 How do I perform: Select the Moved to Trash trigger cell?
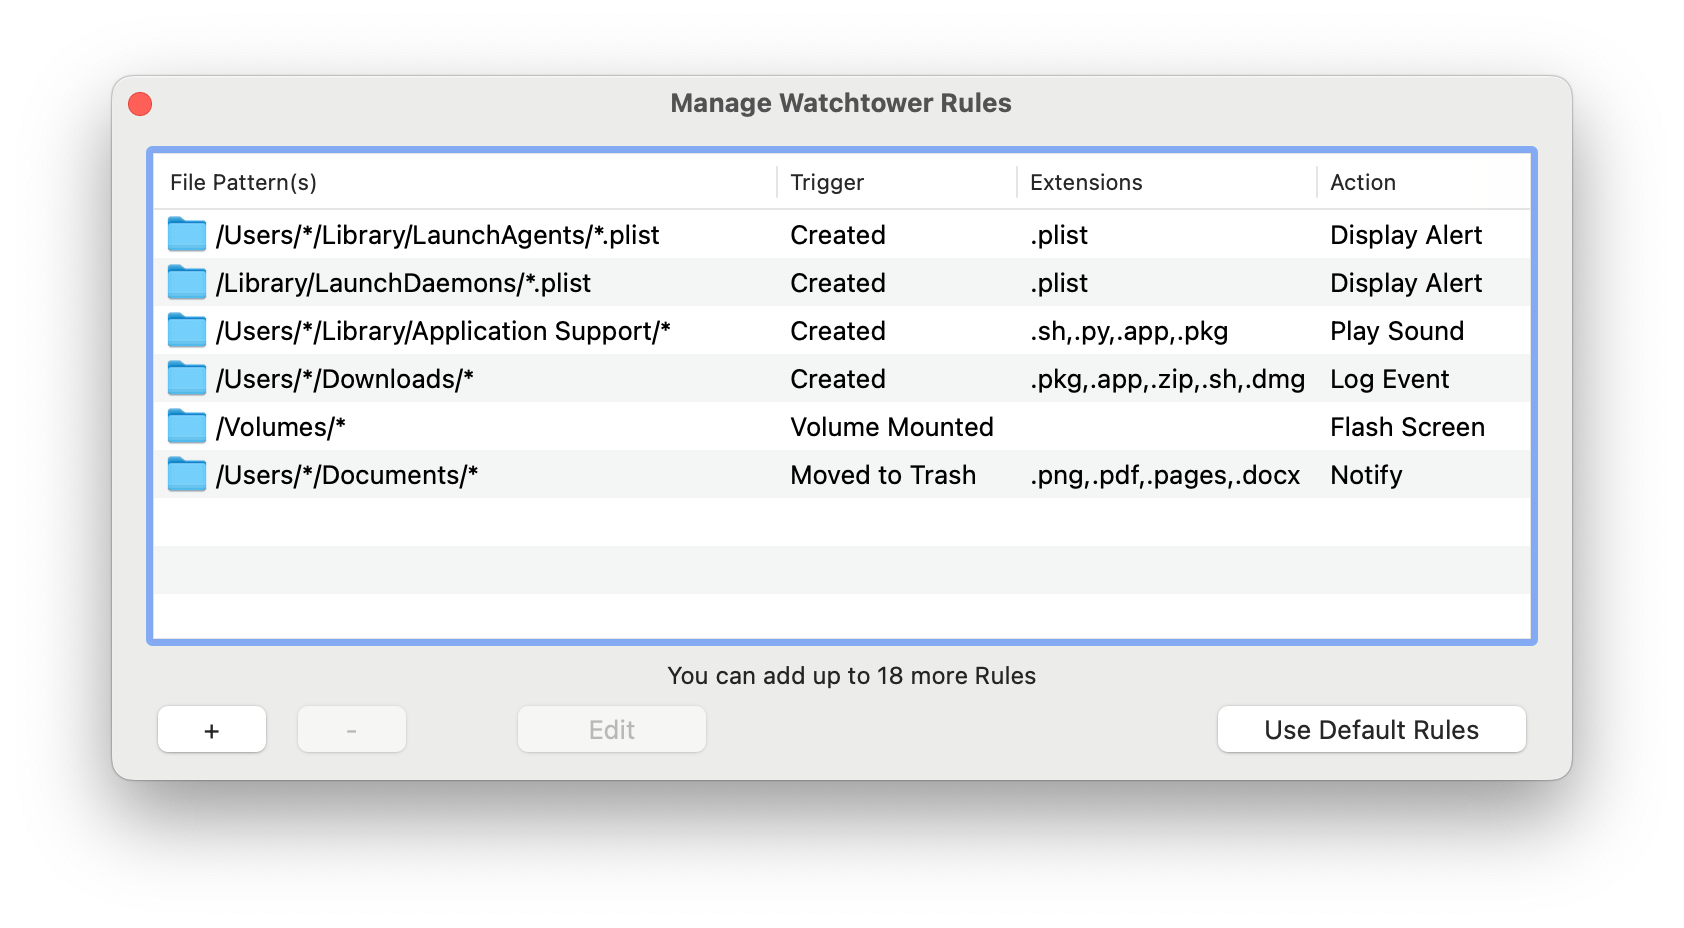(883, 475)
